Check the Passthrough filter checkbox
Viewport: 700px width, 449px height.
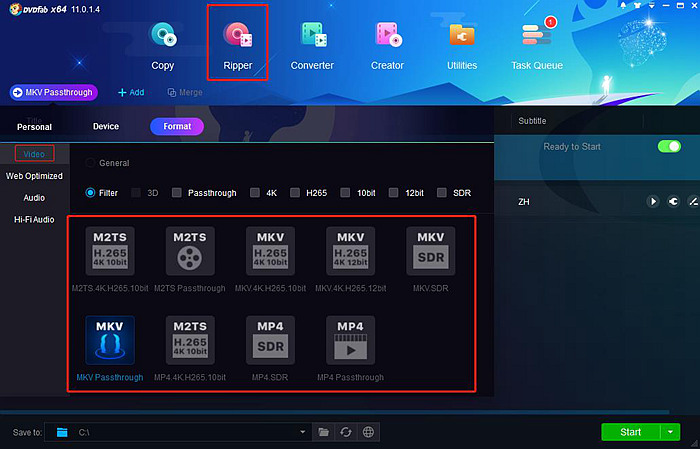point(177,193)
